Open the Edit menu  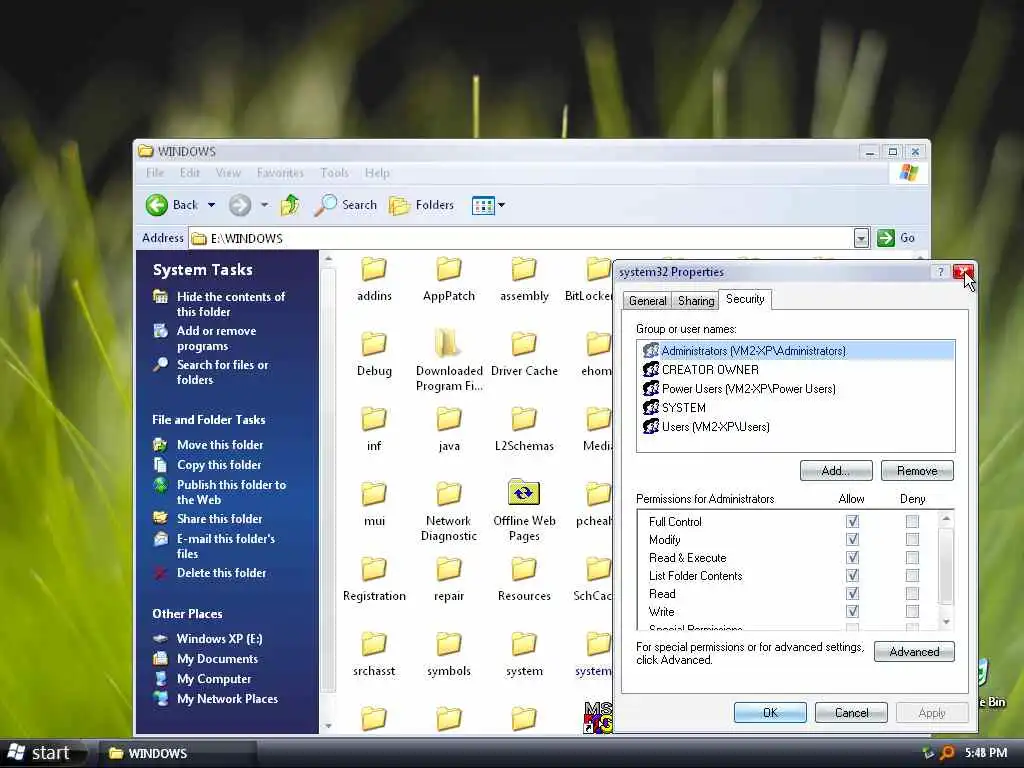189,173
